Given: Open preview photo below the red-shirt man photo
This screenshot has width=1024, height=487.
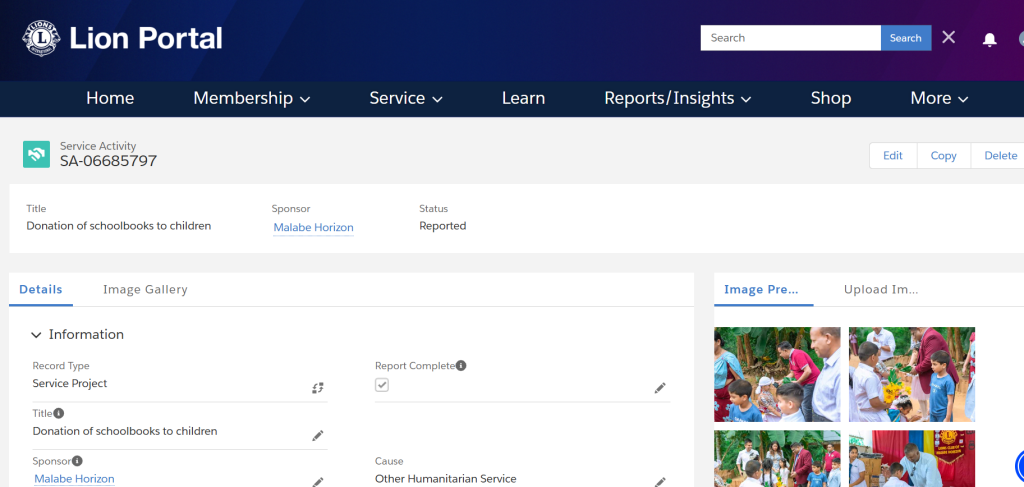Looking at the screenshot, I should (777, 458).
